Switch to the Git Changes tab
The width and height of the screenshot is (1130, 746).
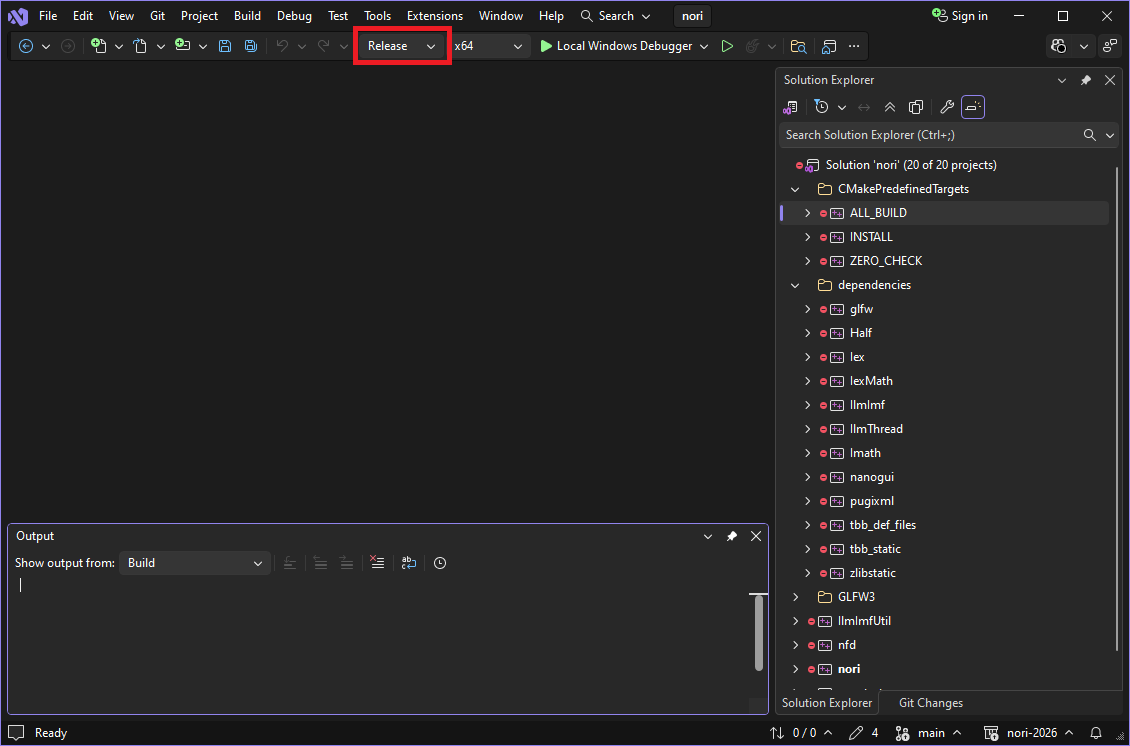coord(930,703)
